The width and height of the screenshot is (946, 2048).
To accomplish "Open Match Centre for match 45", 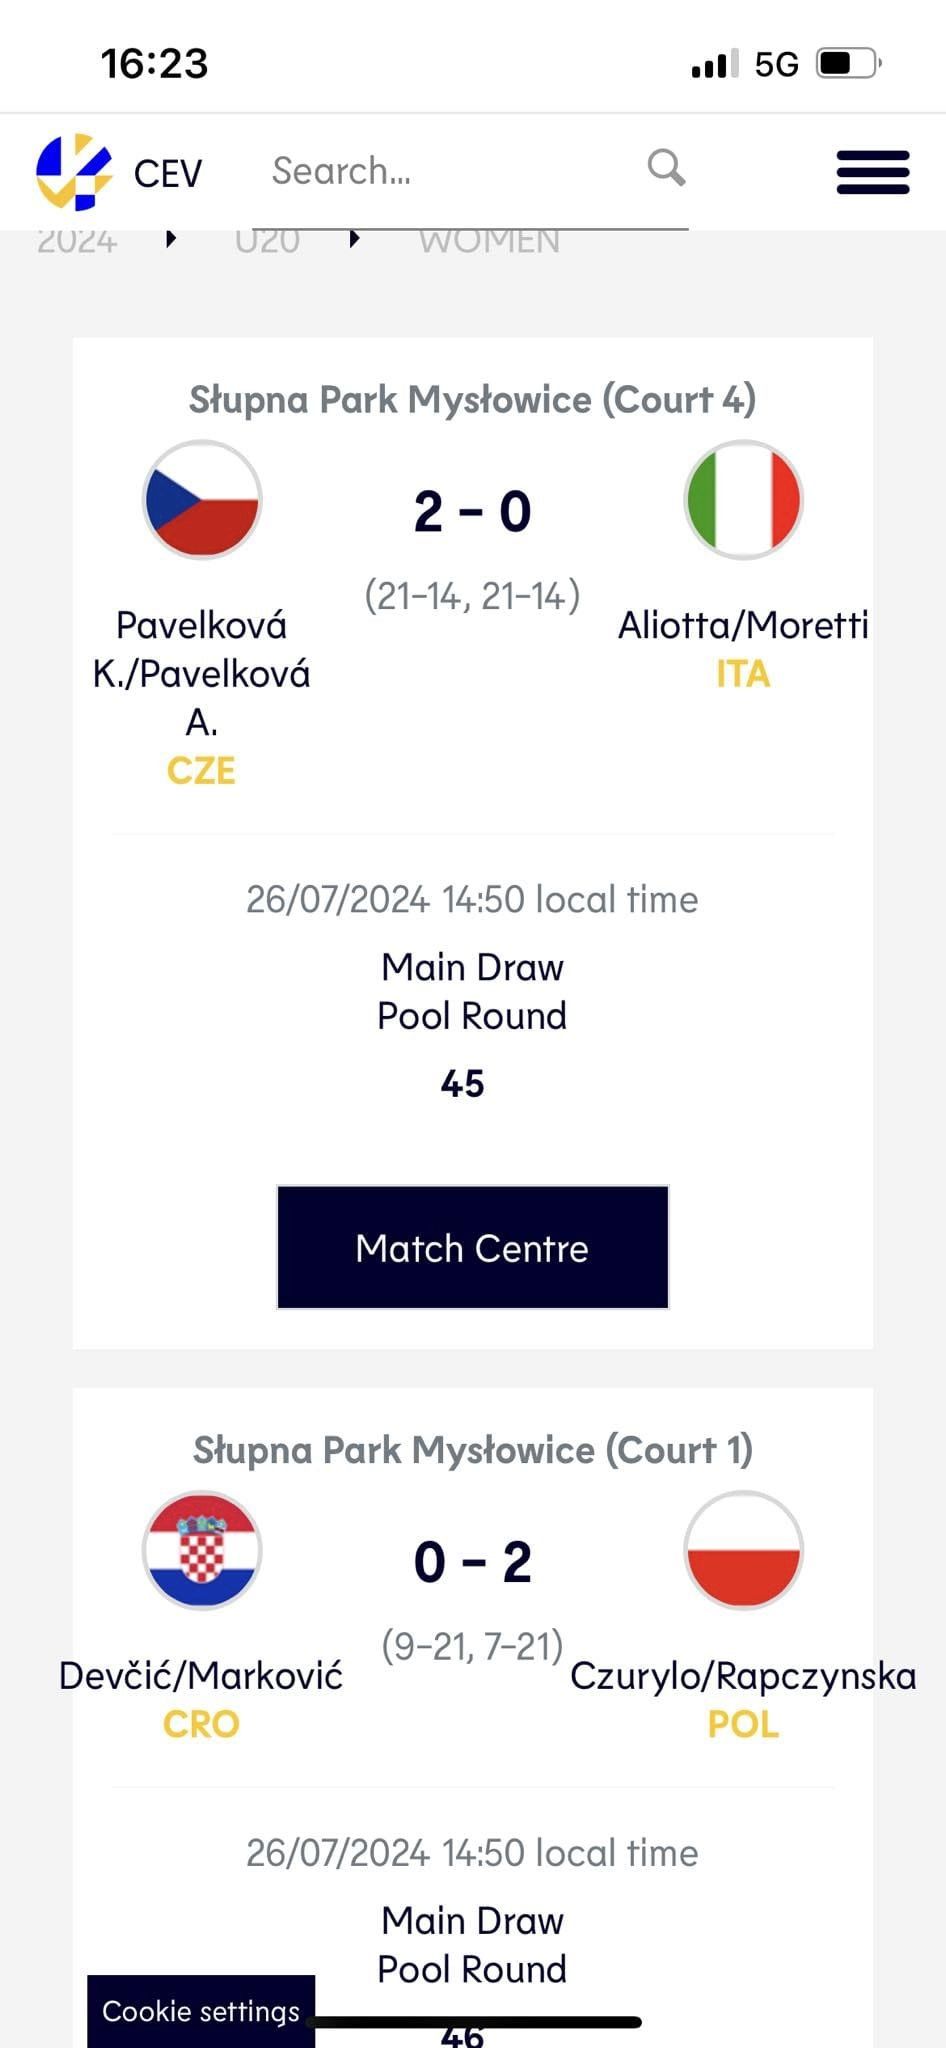I will point(472,1247).
